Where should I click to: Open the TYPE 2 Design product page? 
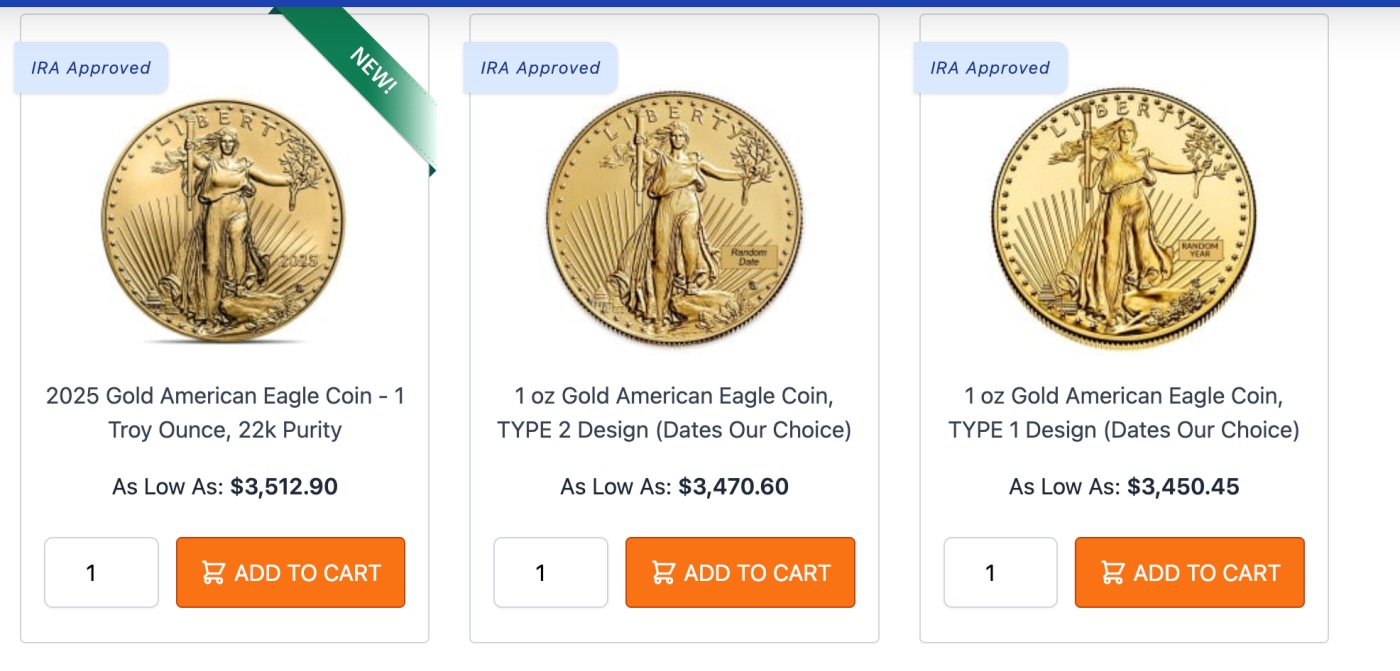point(676,411)
